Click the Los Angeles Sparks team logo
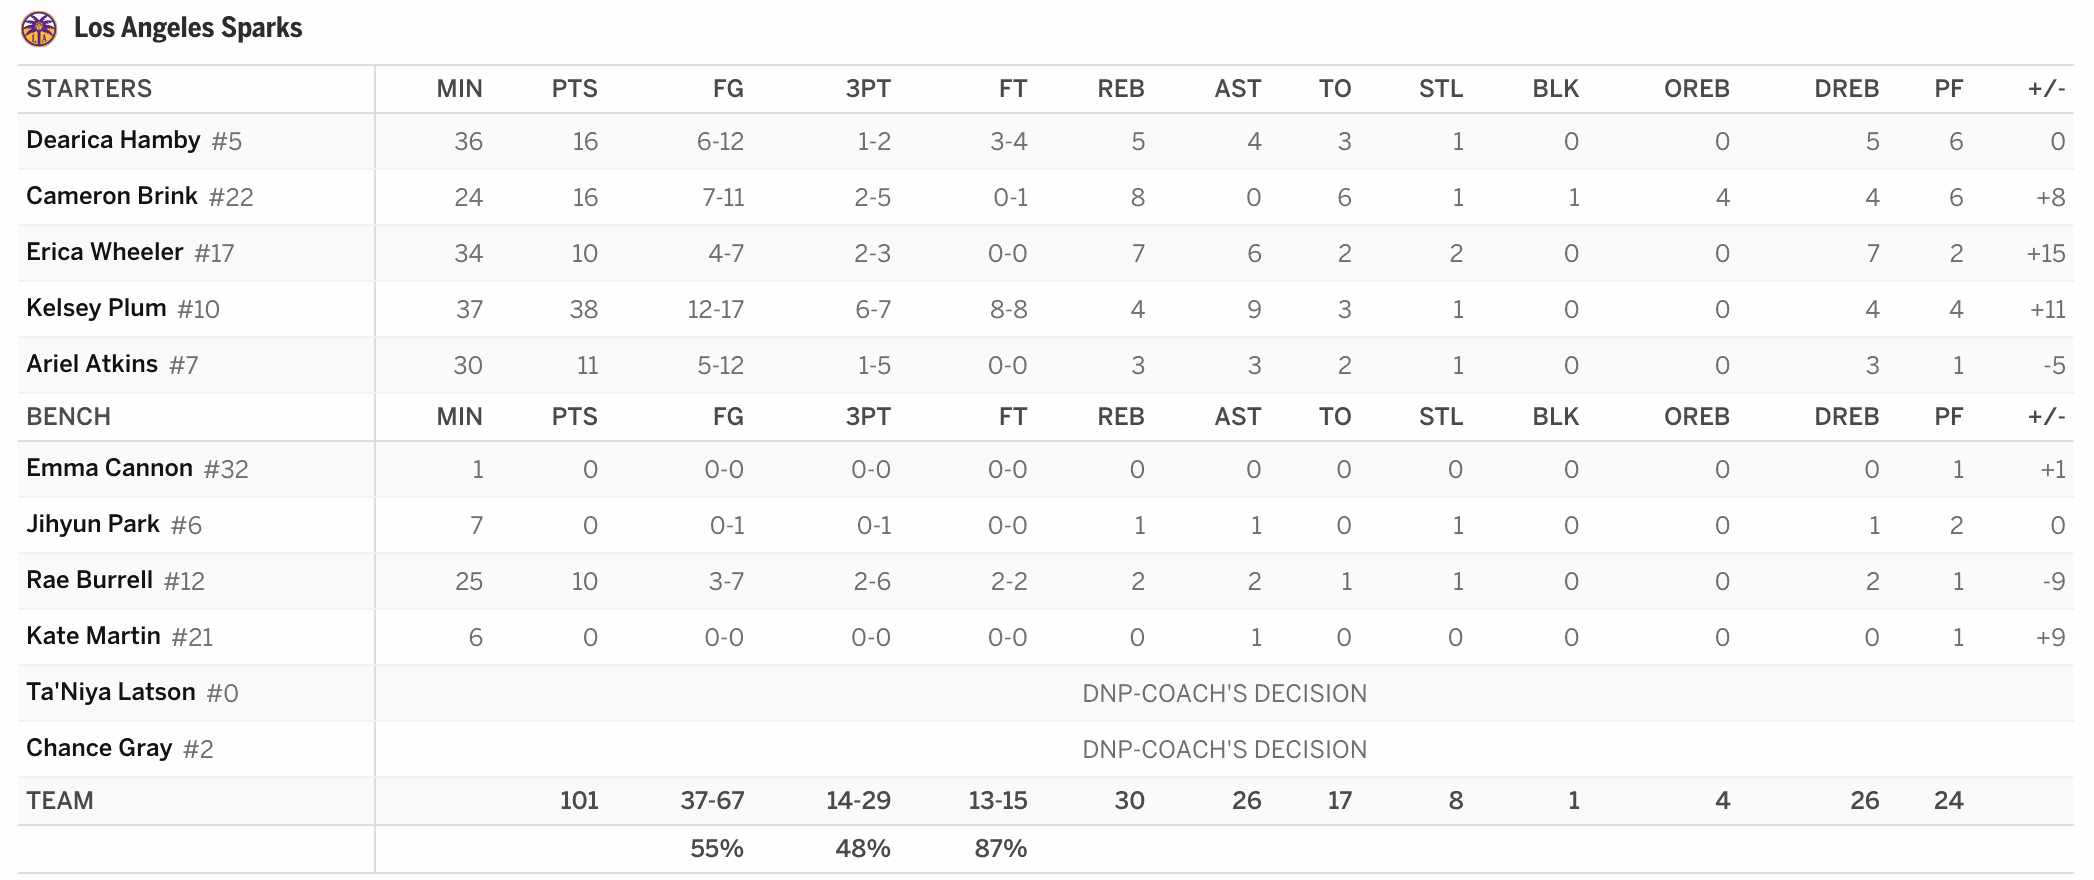This screenshot has height=880, width=2094. [39, 28]
